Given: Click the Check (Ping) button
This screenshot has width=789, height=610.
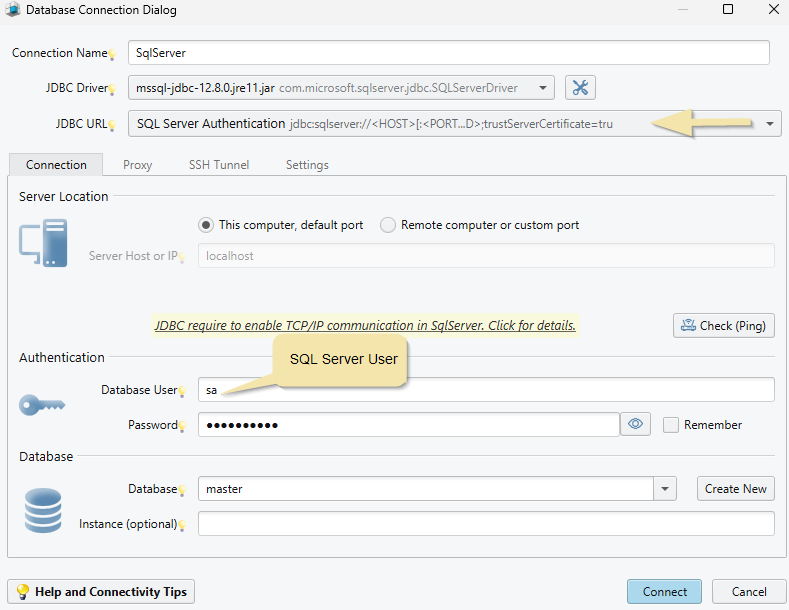Looking at the screenshot, I should click(x=723, y=326).
